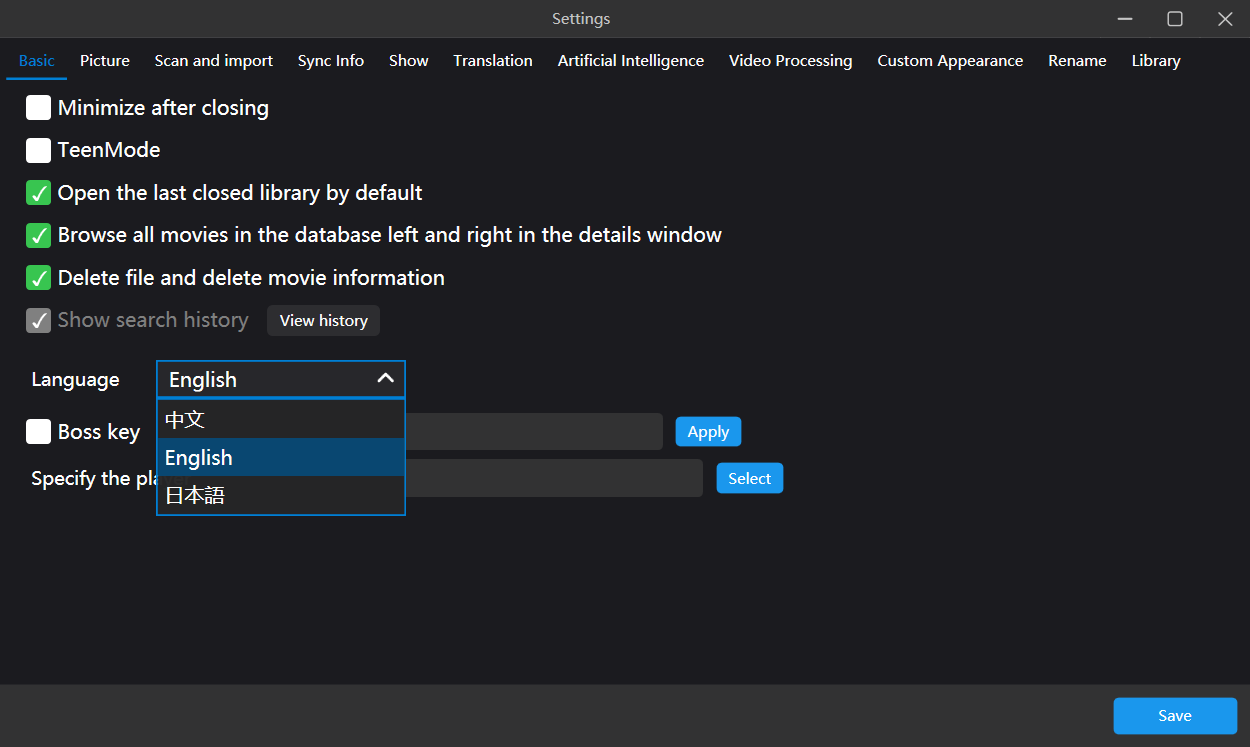This screenshot has width=1250, height=747.
Task: Click the Boss key input field
Action: tap(533, 432)
